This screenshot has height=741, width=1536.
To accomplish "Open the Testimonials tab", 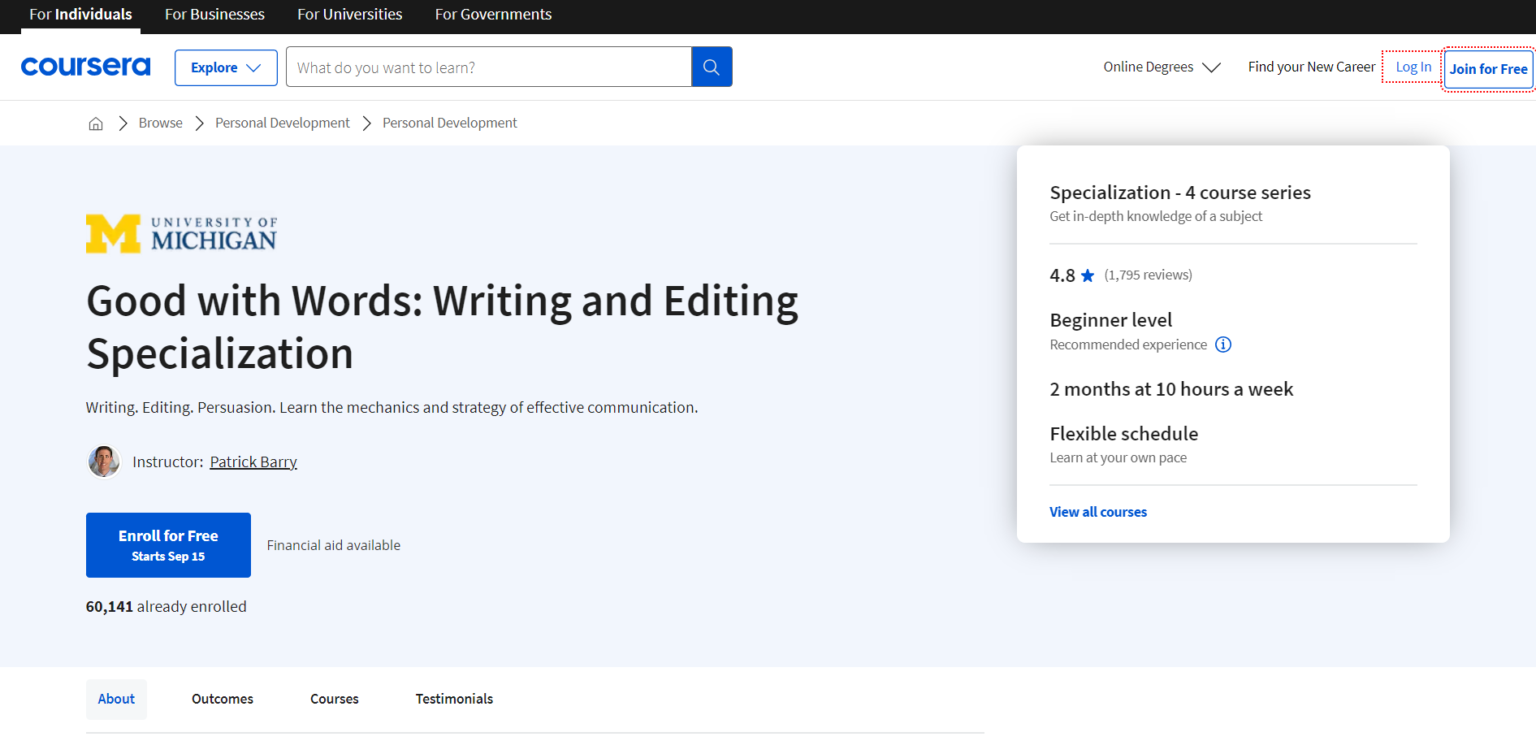I will click(454, 698).
